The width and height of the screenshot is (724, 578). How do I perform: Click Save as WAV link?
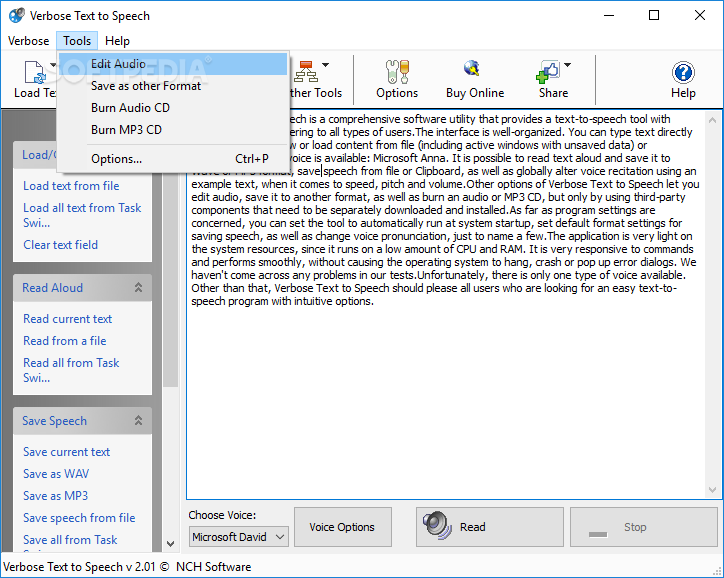[x=56, y=474]
